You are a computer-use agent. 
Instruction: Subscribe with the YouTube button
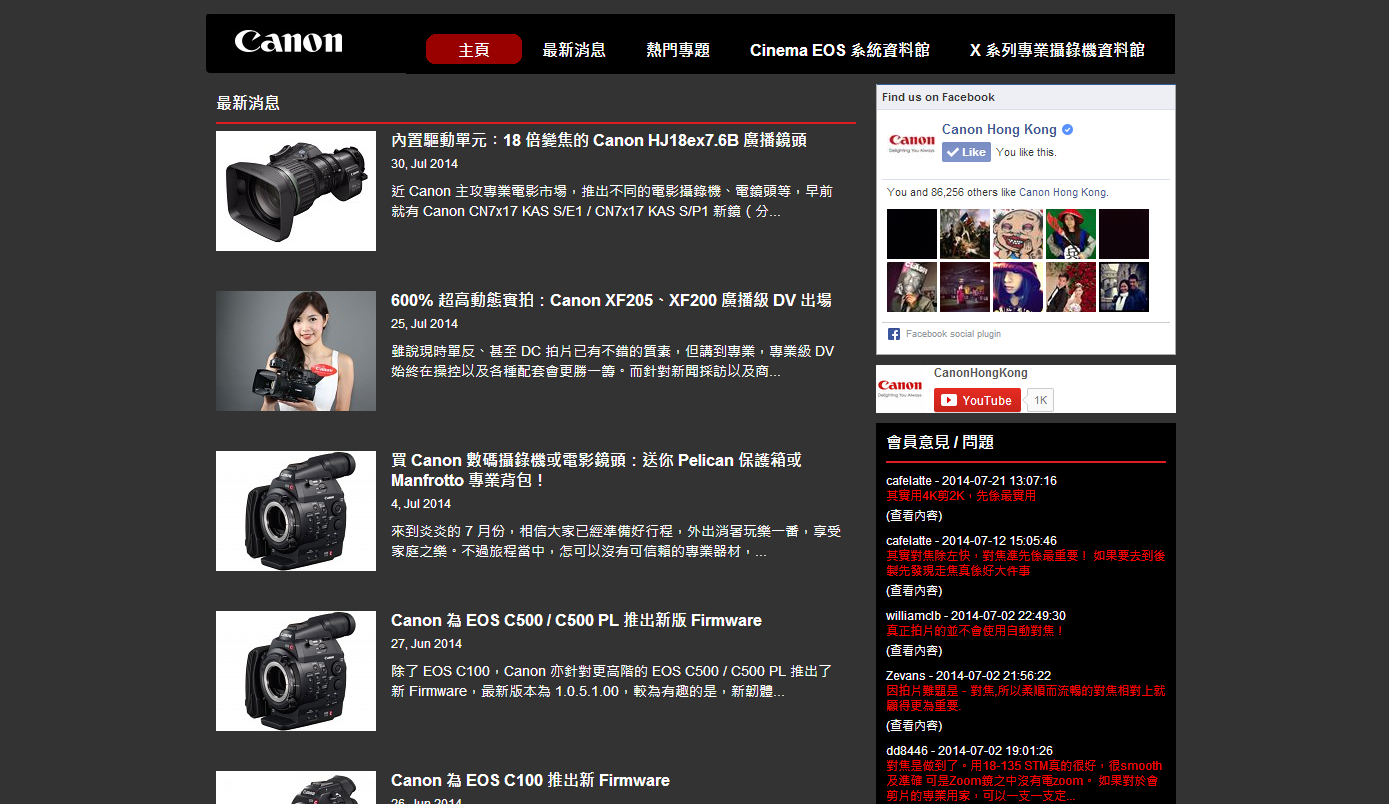coord(977,400)
